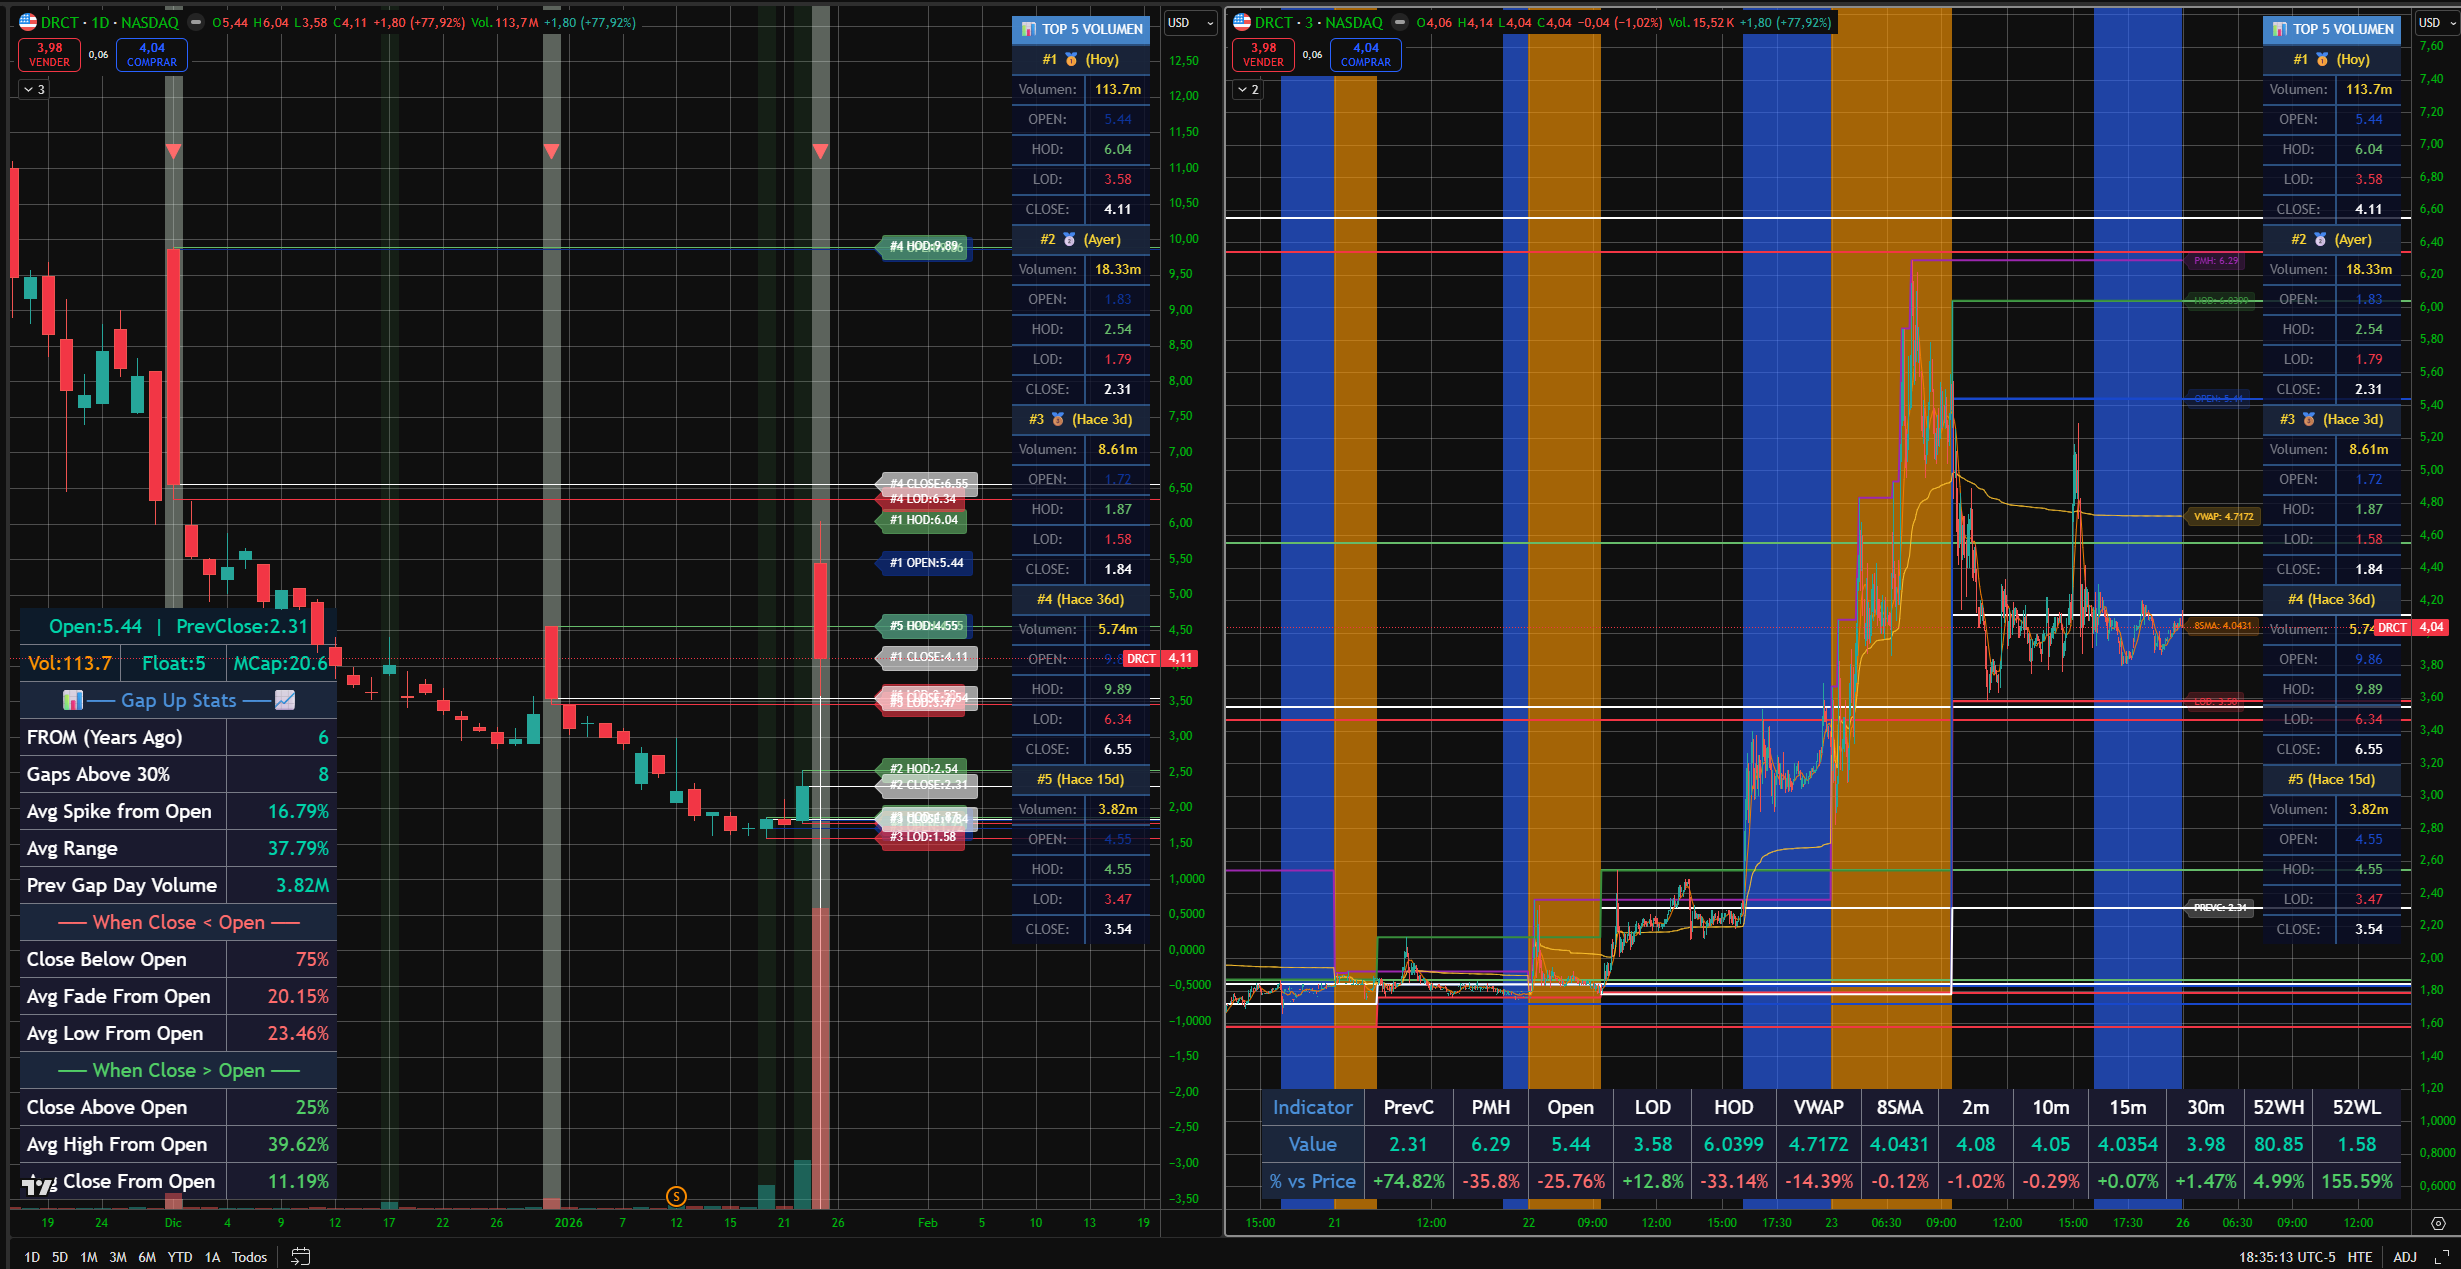This screenshot has width=2461, height=1269.
Task: Click the #1 HOD:6.04 price label
Action: [x=923, y=520]
